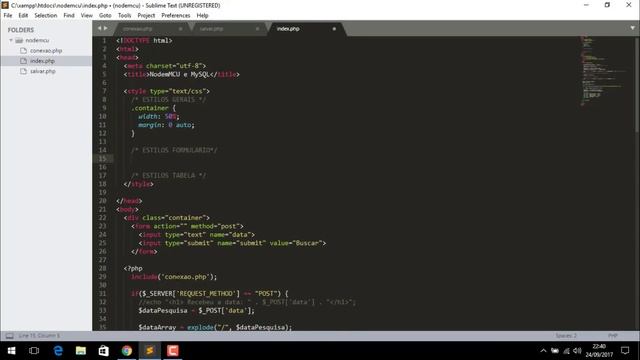Screen dimensions: 640x360
Task: Open the Project menu
Action: [x=146, y=16]
